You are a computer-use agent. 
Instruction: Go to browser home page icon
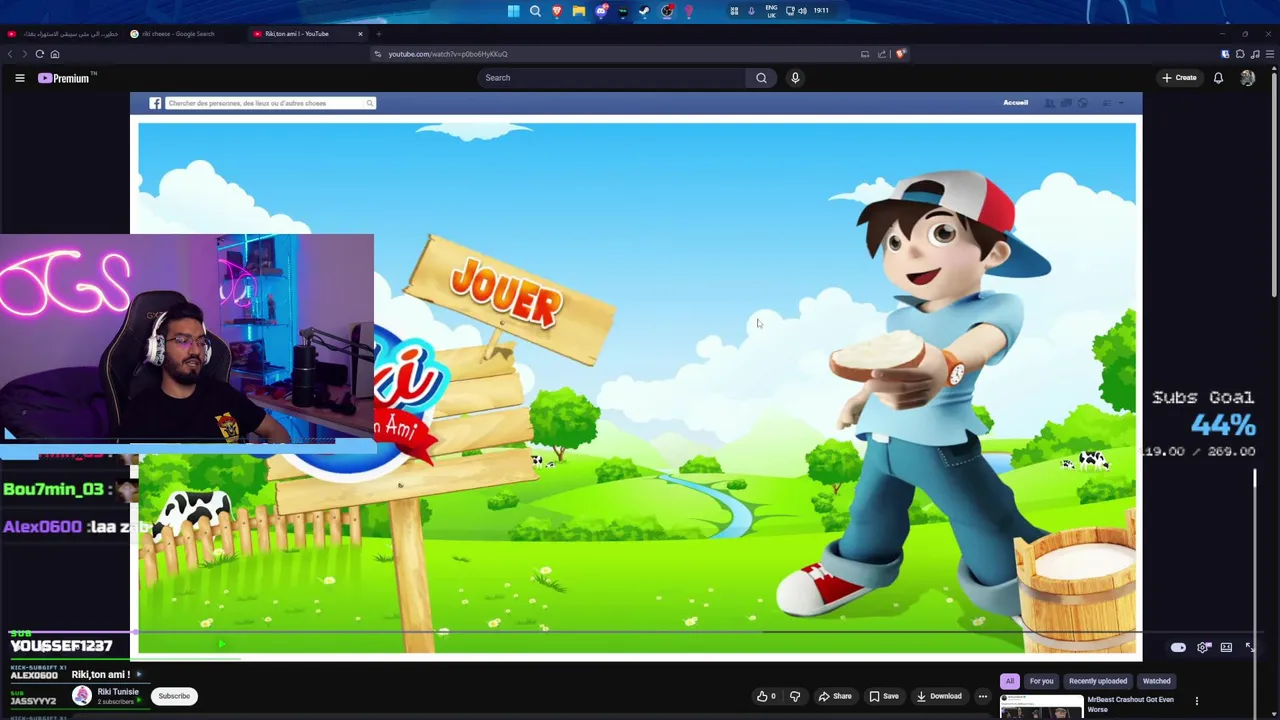pos(55,54)
